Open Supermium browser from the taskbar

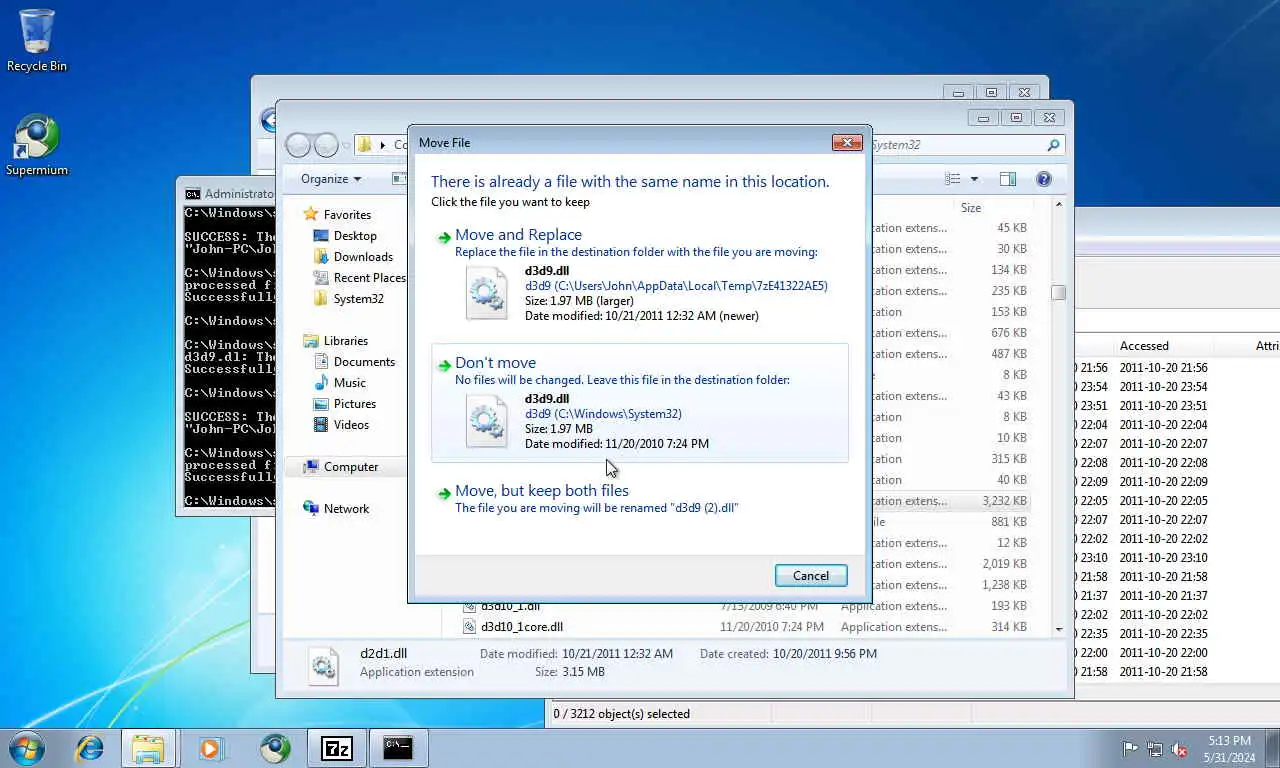[x=275, y=748]
